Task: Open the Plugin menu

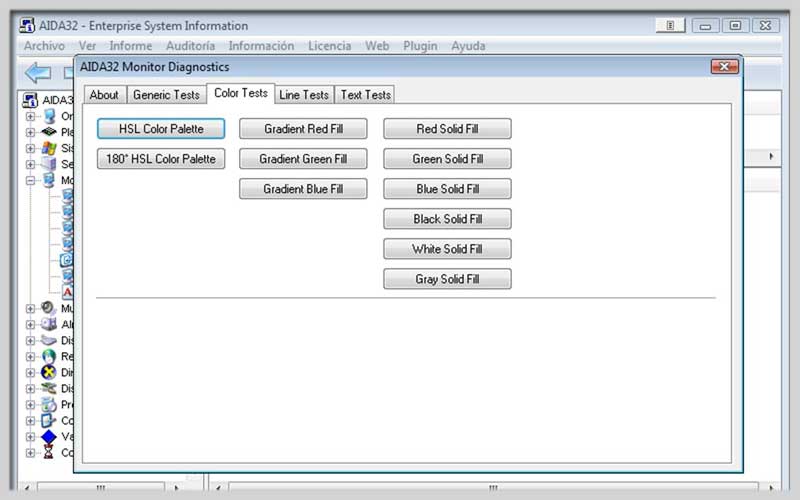Action: [420, 46]
